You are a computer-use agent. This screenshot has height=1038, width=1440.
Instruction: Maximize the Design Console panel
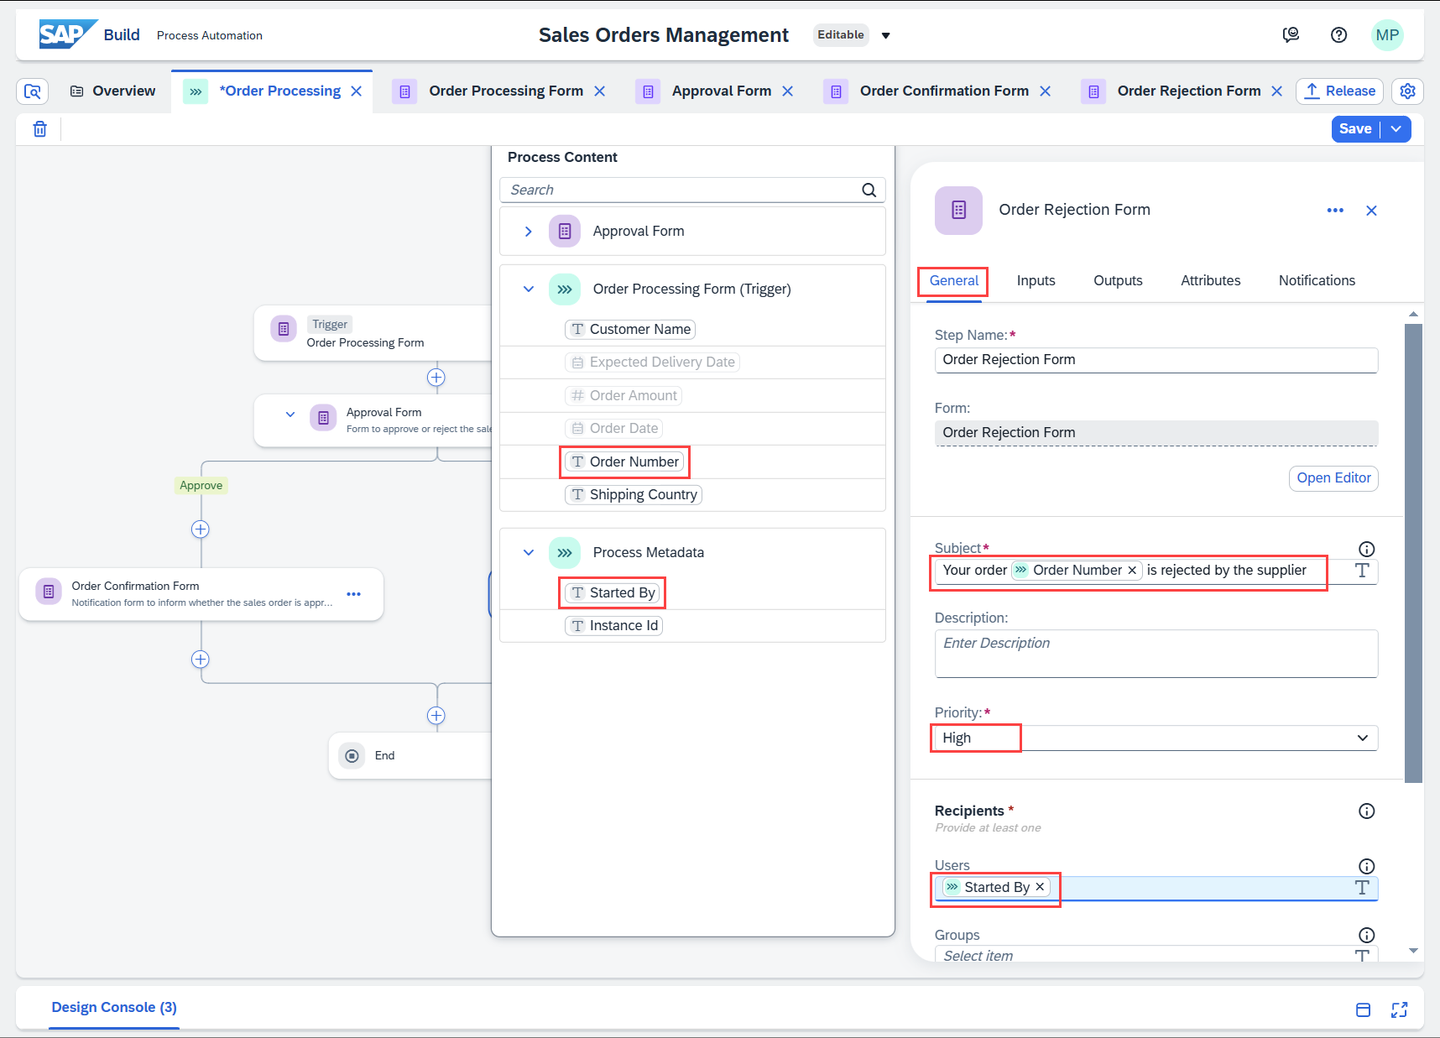tap(1400, 1010)
